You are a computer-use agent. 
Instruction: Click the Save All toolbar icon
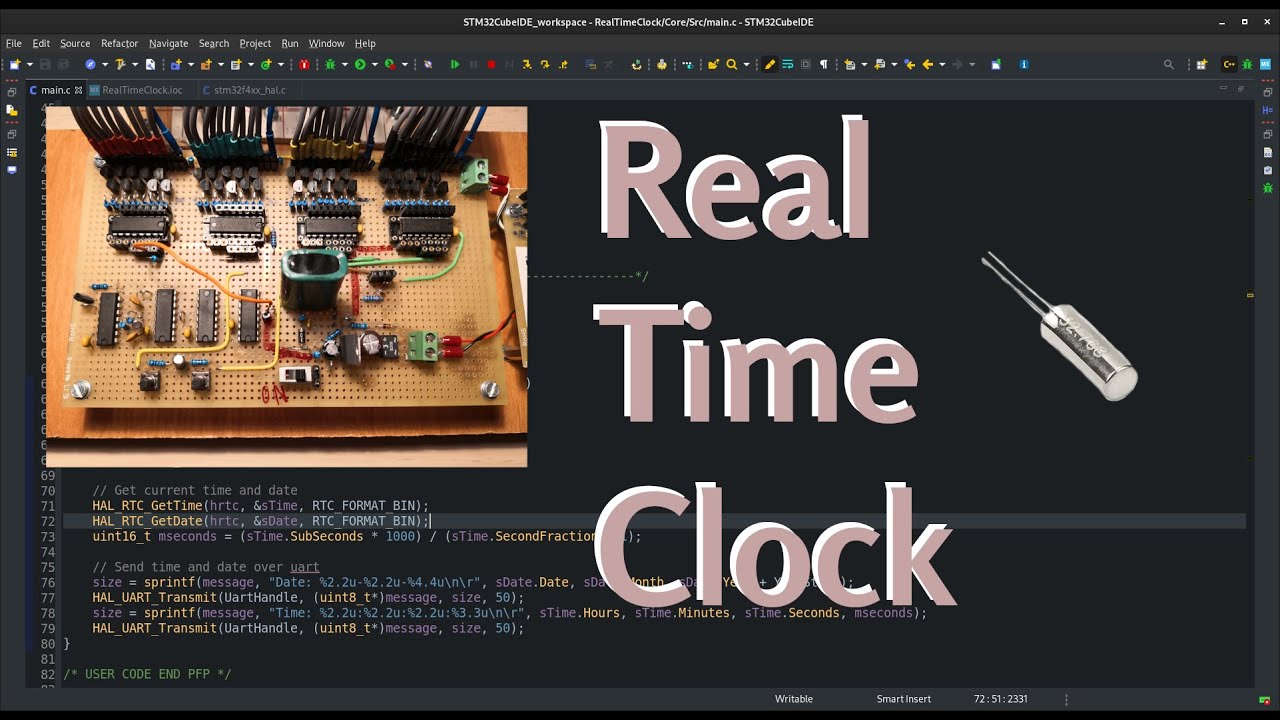(63, 64)
